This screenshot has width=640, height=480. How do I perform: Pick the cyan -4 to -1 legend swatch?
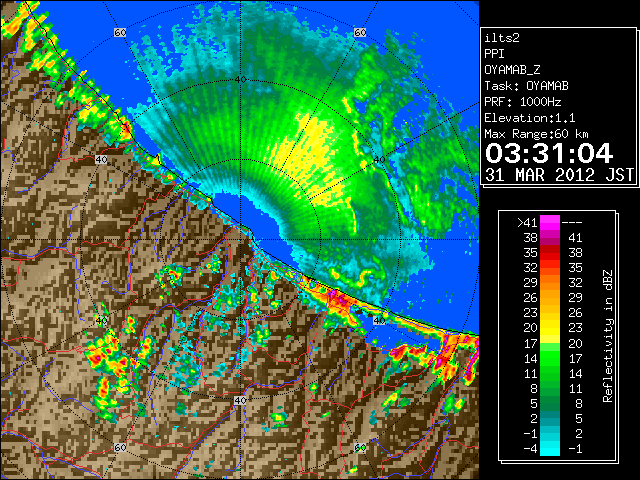point(550,449)
